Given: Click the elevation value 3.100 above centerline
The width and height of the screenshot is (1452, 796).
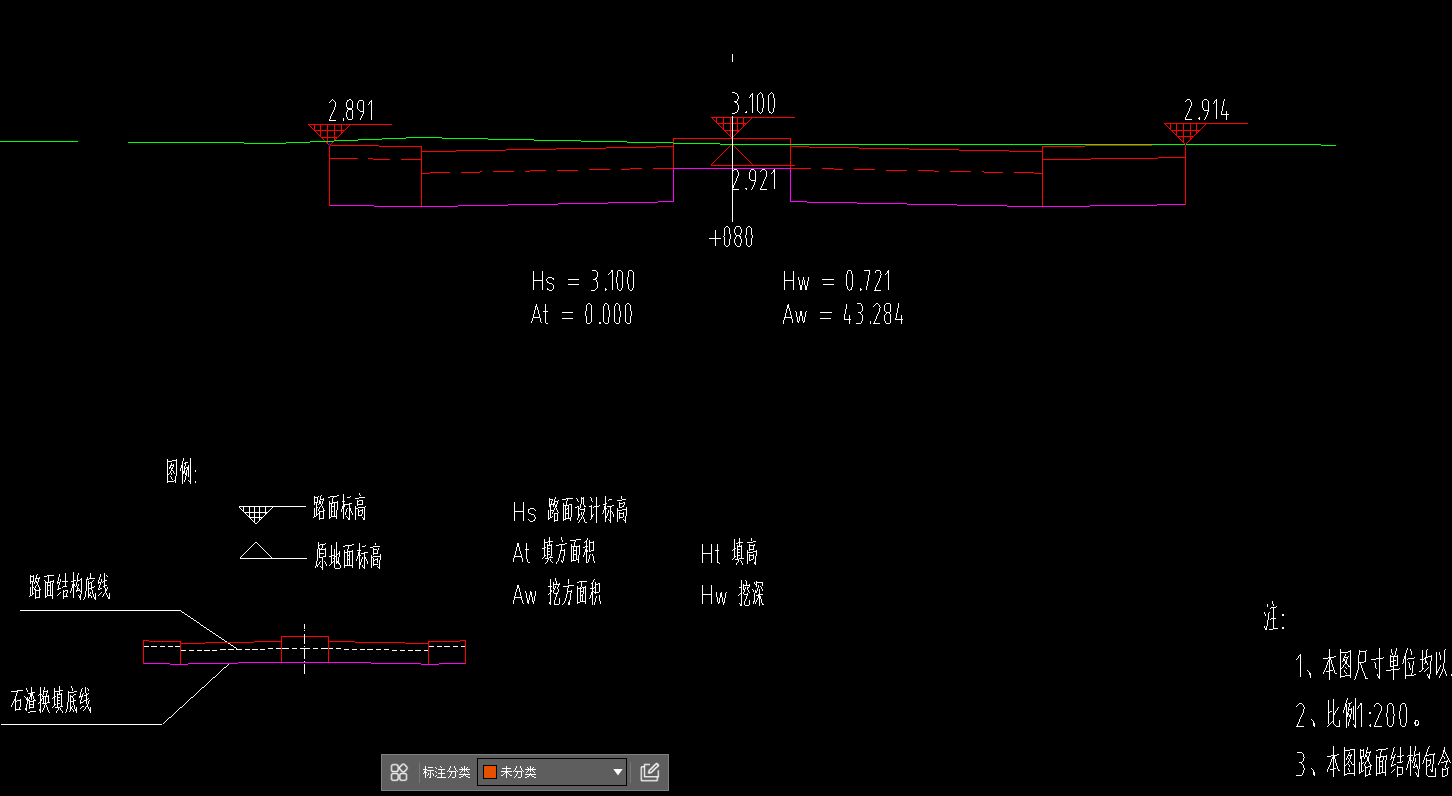Looking at the screenshot, I should [x=753, y=103].
